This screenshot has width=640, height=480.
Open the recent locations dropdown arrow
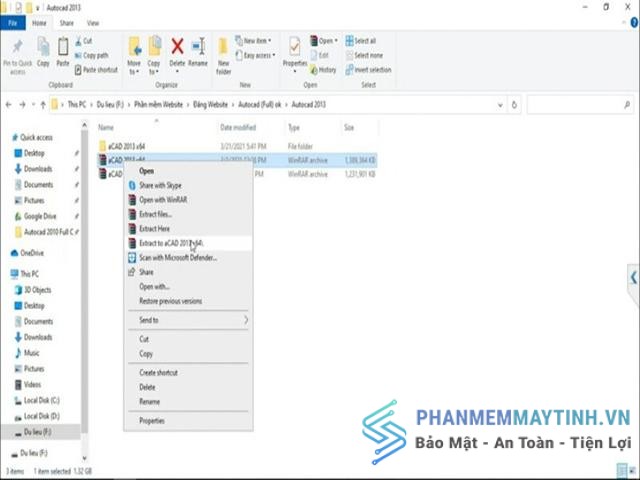(x=33, y=105)
